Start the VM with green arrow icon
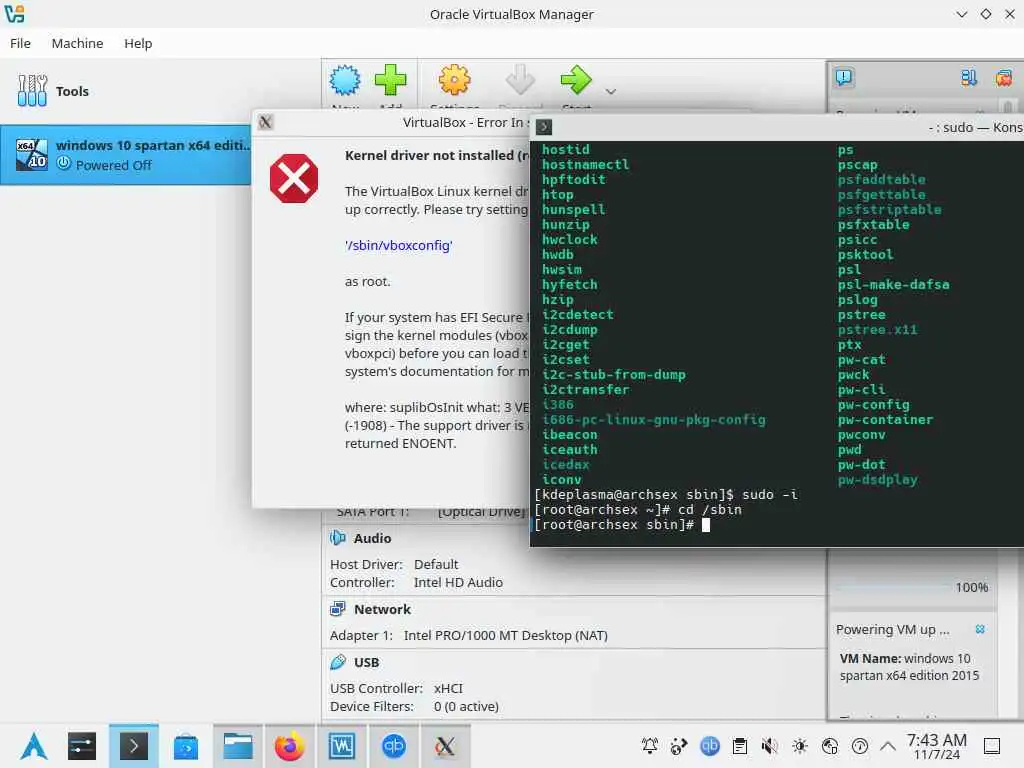 pos(576,80)
